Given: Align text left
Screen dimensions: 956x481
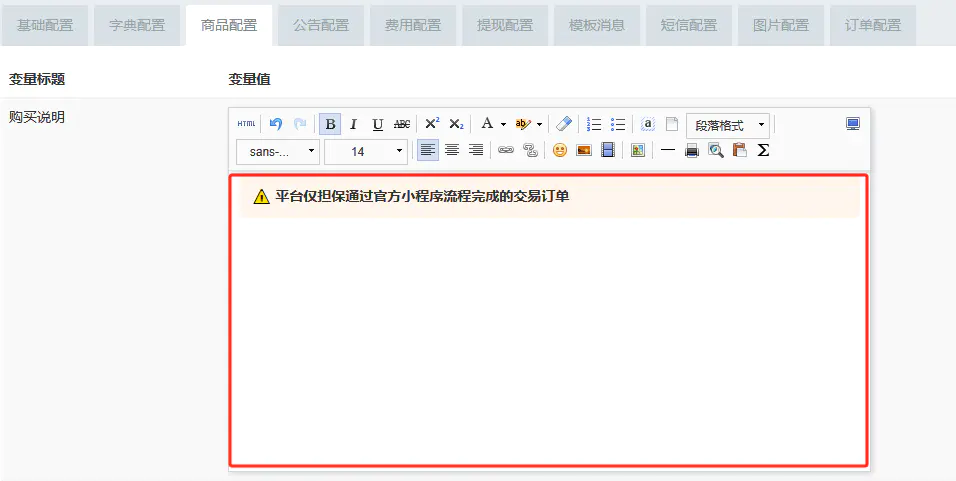Looking at the screenshot, I should click(427, 150).
